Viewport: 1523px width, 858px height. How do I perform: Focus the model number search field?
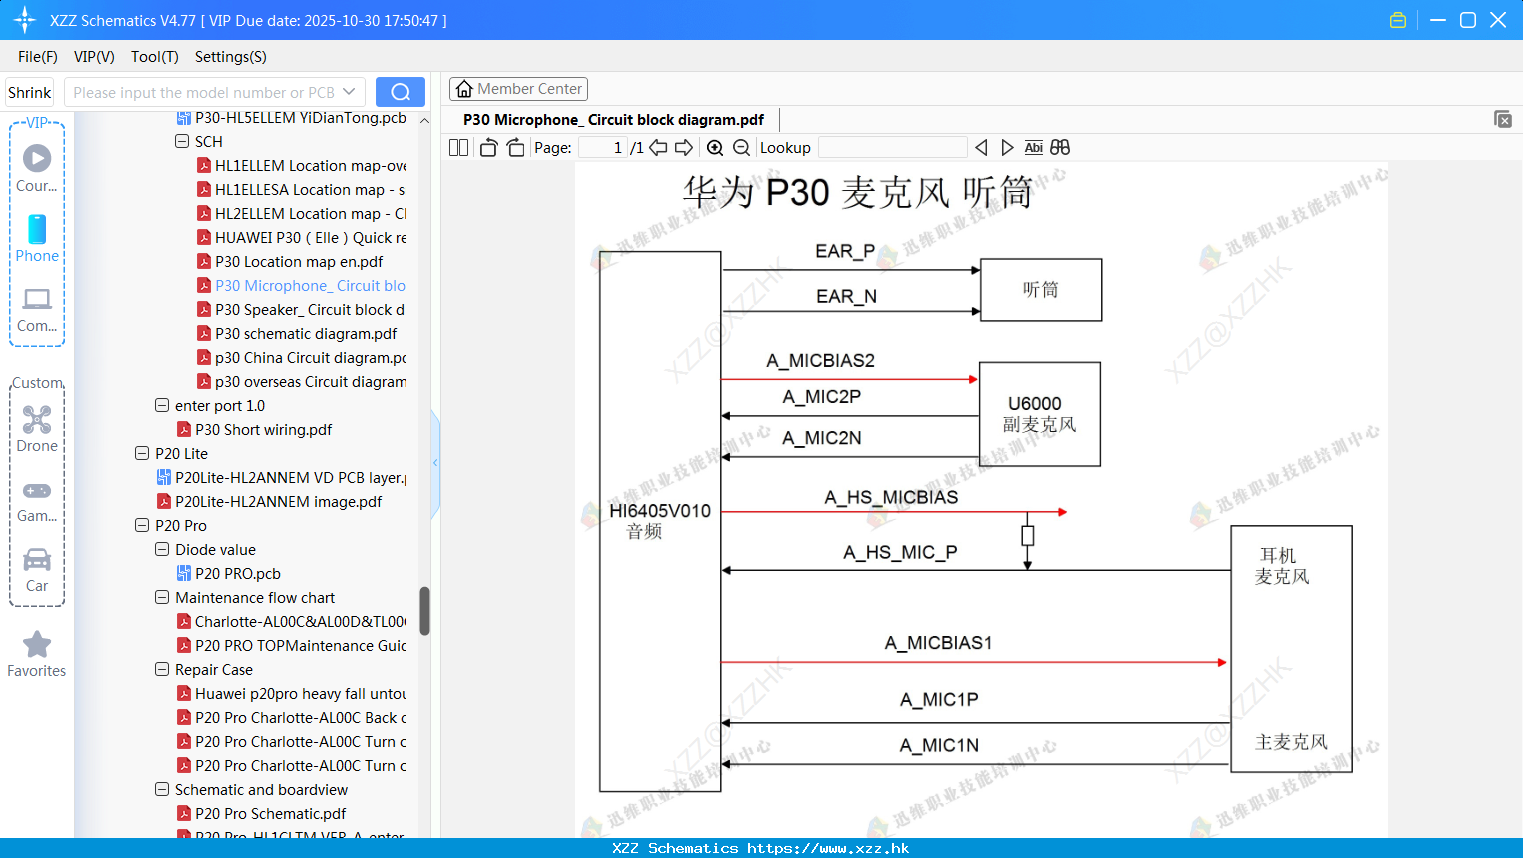[204, 92]
